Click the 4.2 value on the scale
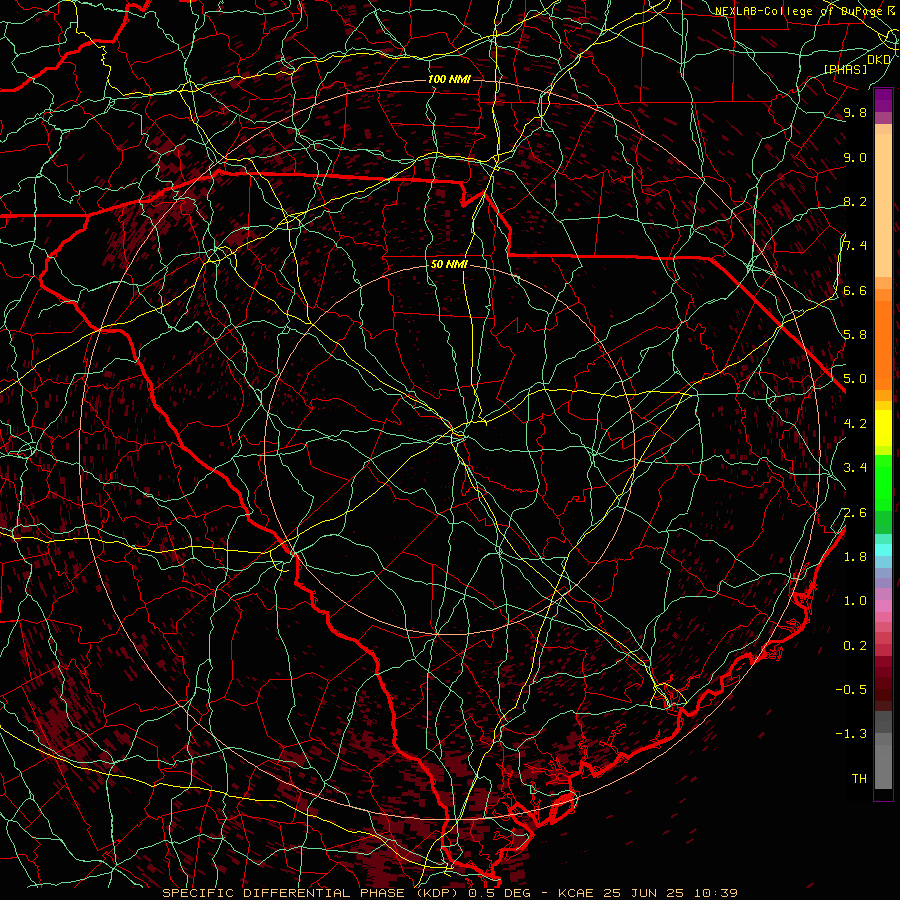900x900 pixels. pos(855,424)
